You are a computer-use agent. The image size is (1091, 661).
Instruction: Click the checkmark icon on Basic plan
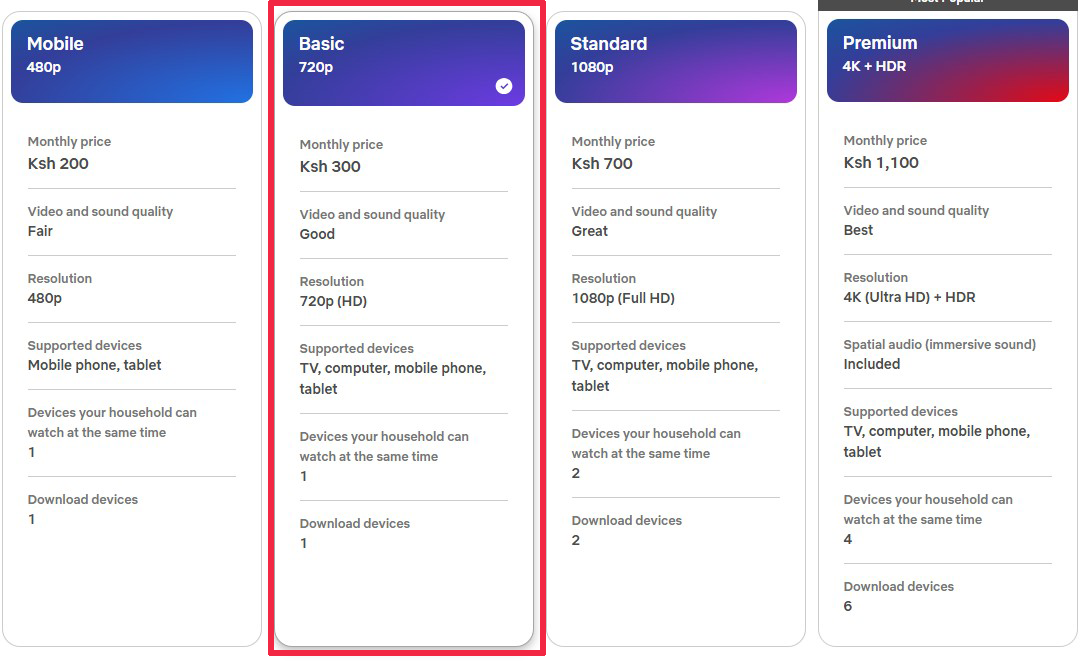(504, 86)
